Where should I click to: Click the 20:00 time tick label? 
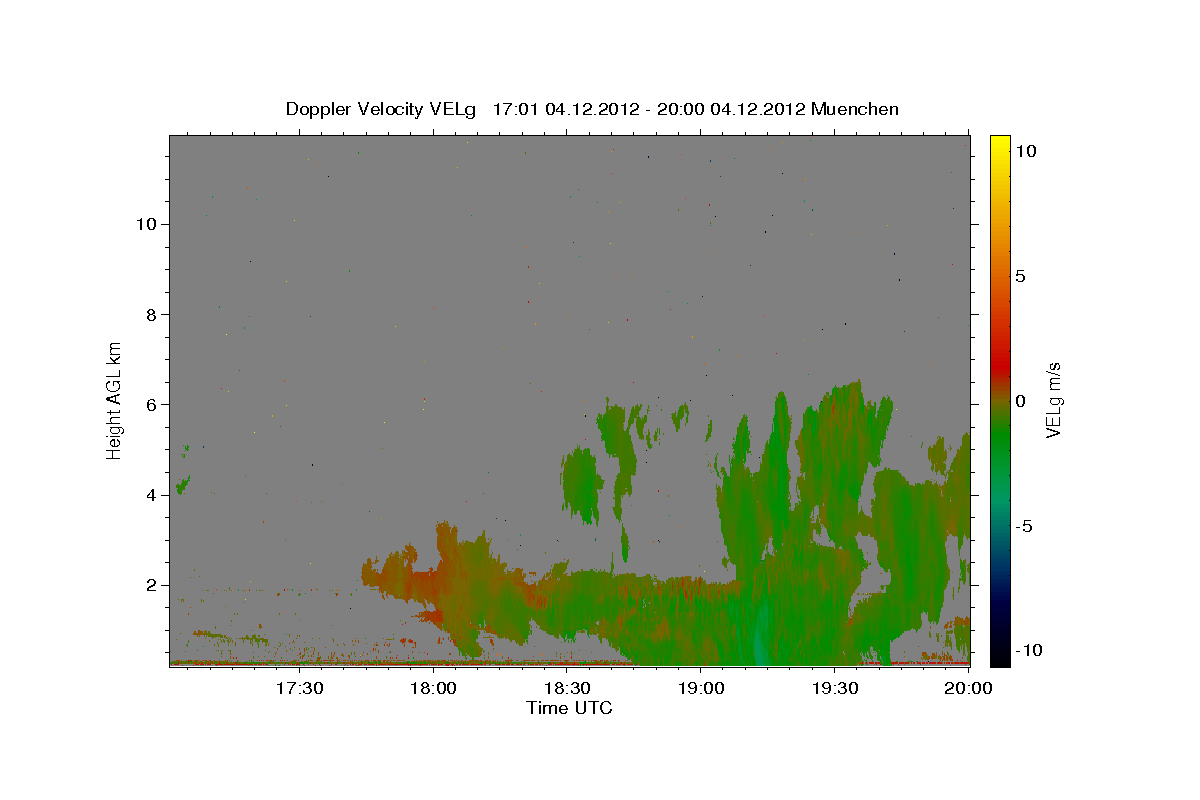pos(969,688)
